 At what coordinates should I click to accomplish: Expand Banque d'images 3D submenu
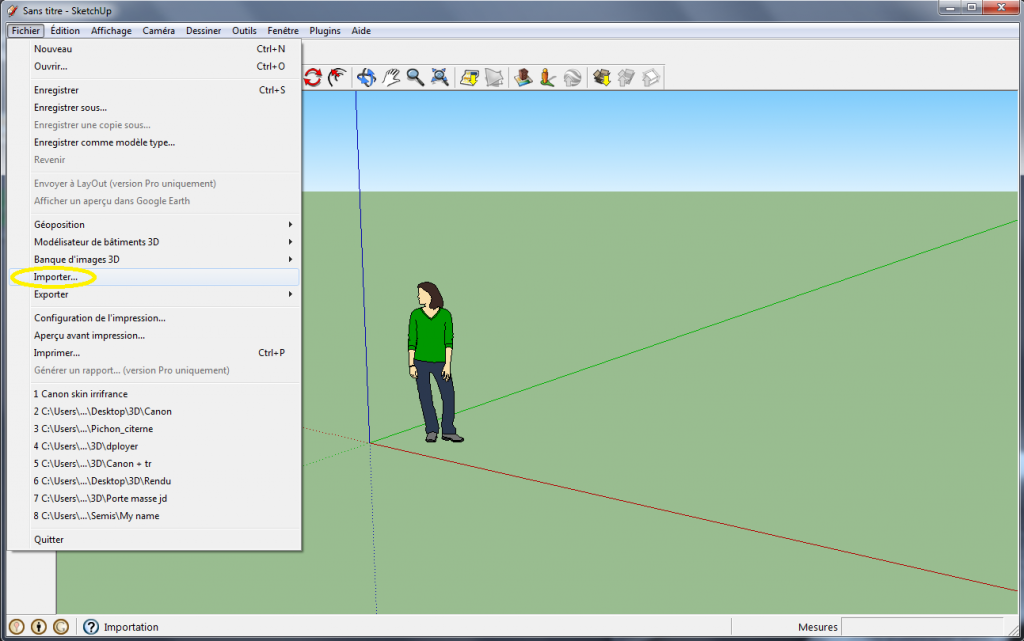[154, 259]
